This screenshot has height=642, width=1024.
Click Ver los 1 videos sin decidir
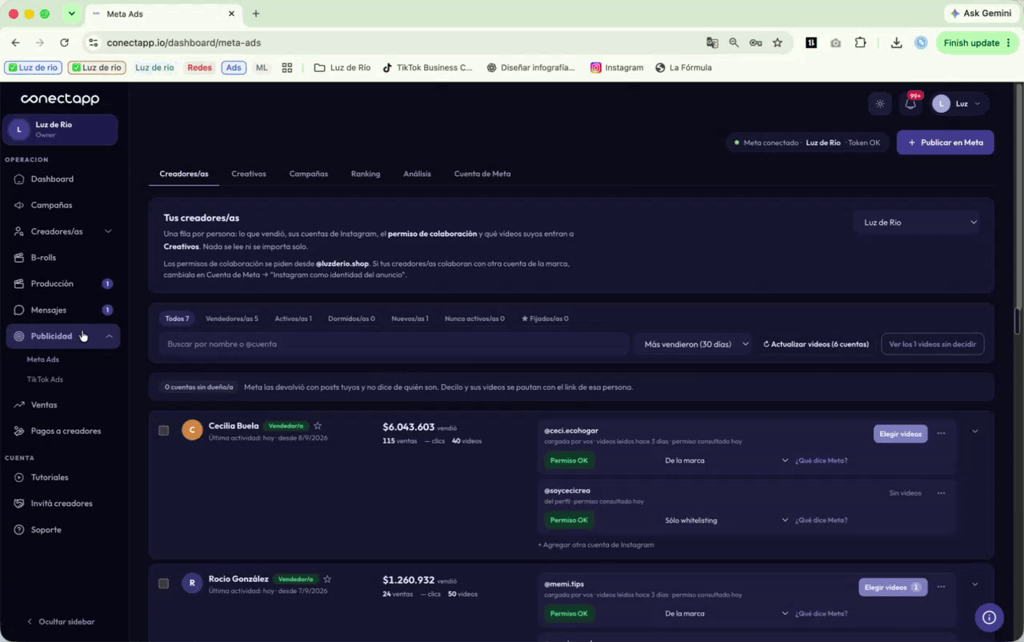tap(932, 344)
